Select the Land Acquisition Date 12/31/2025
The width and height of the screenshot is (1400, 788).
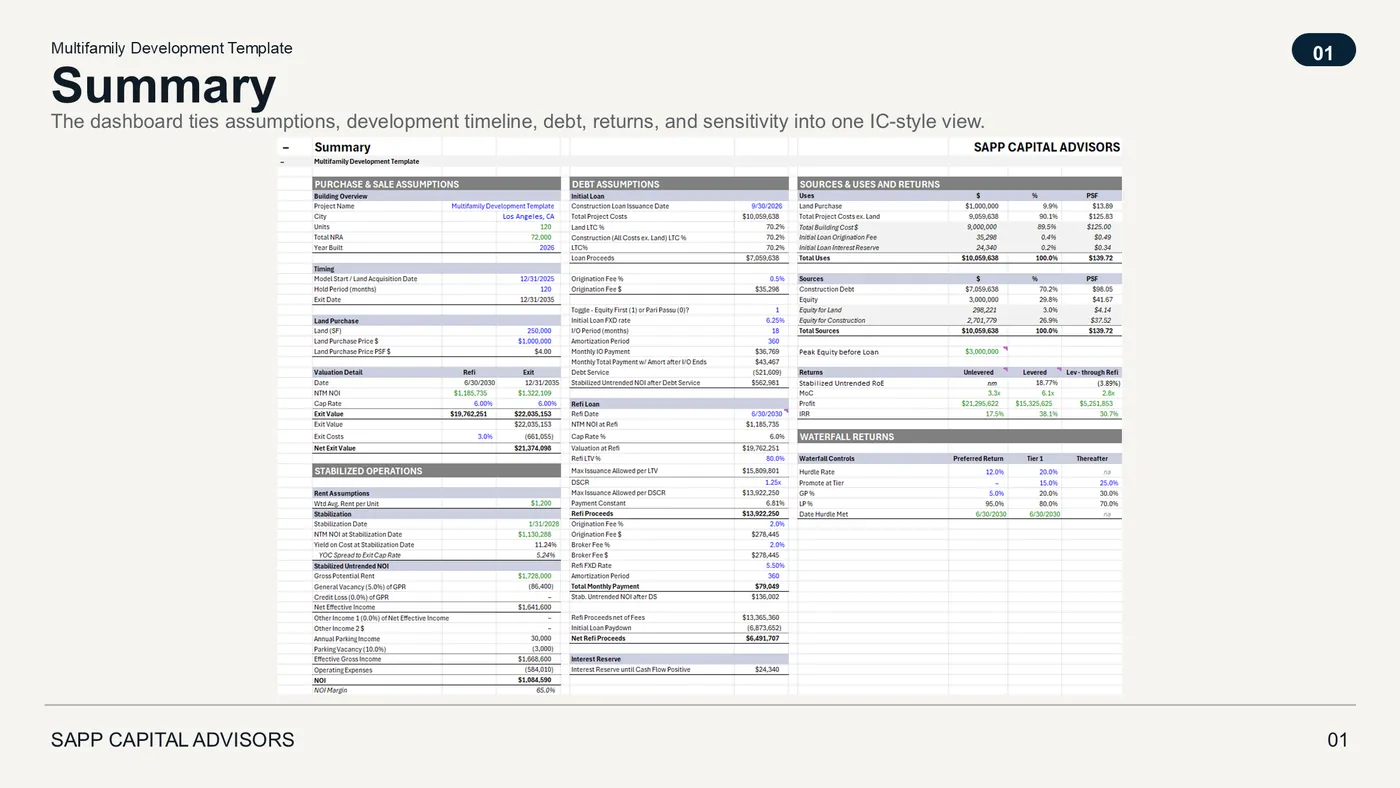[536, 279]
